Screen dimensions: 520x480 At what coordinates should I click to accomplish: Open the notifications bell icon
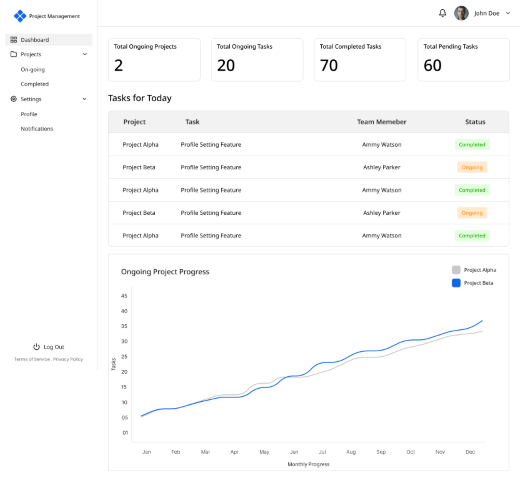pos(442,13)
